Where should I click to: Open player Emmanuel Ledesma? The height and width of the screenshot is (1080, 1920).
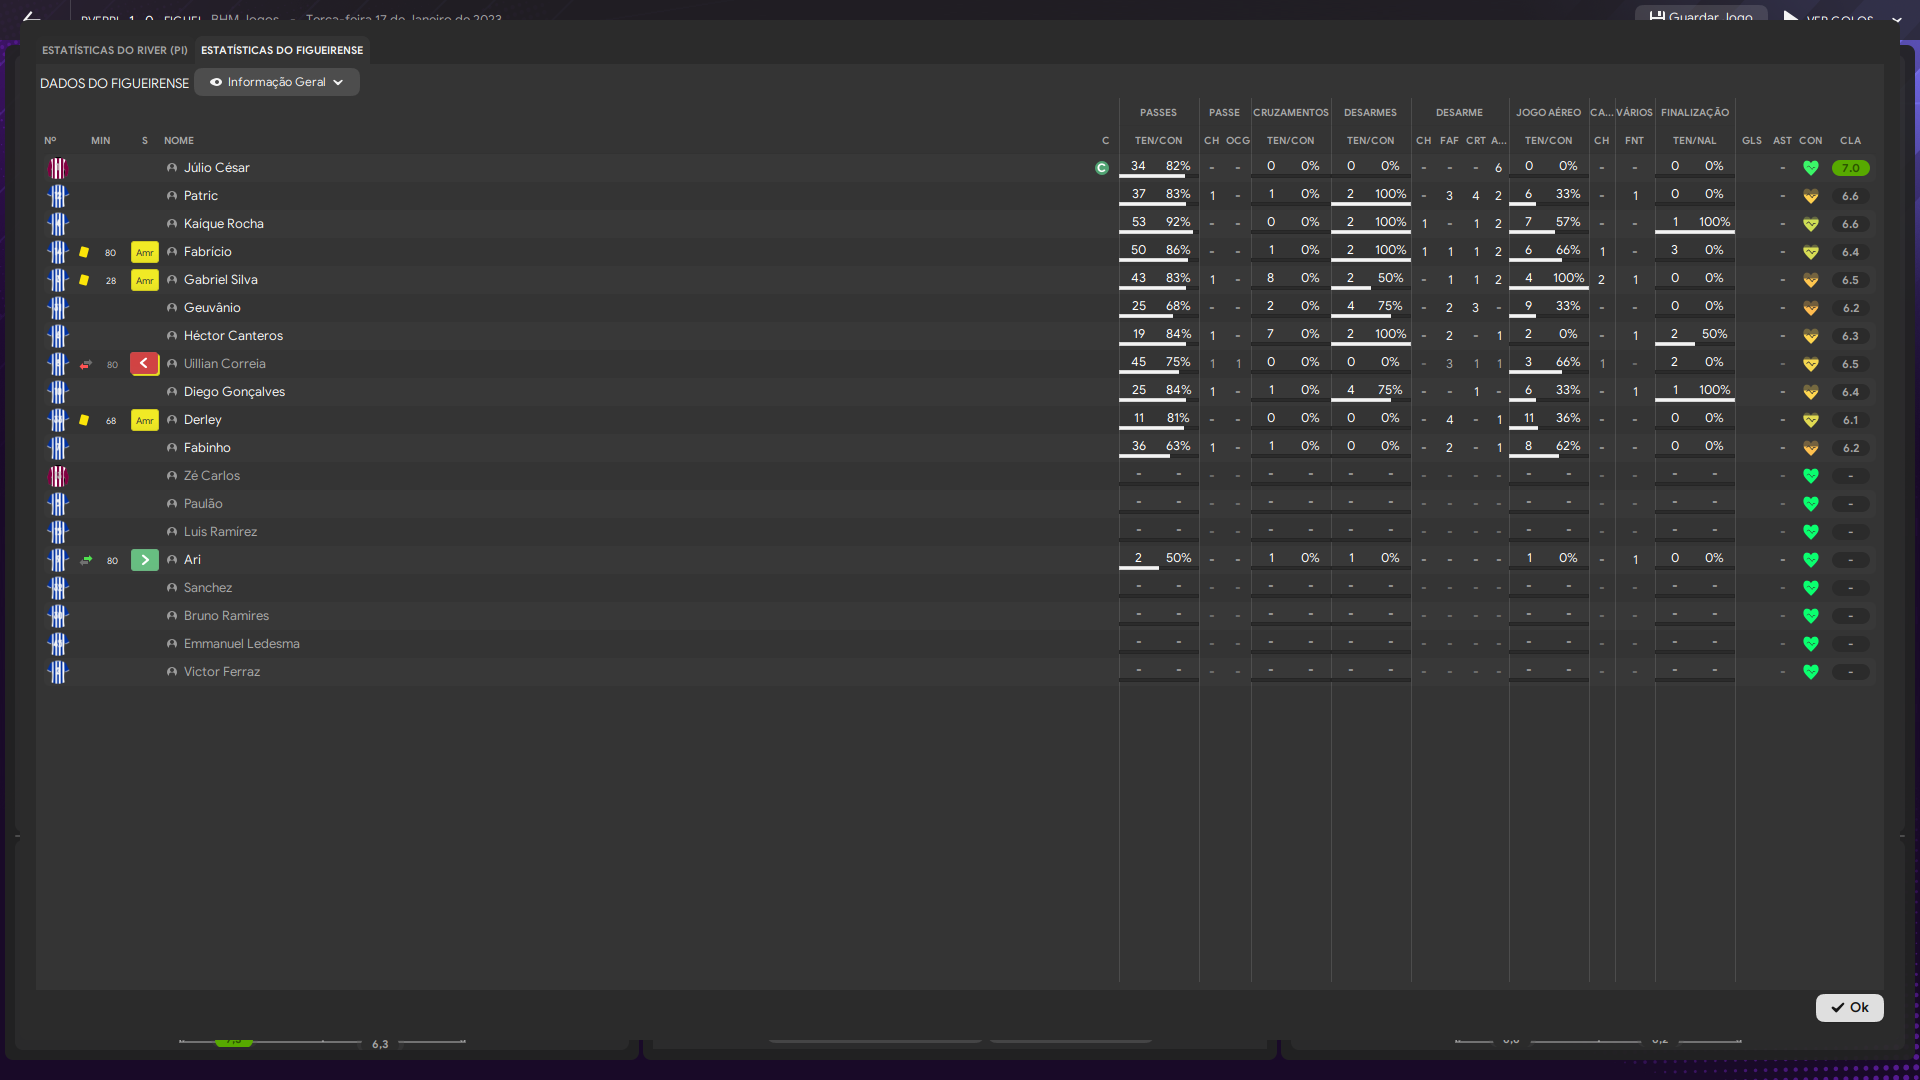[x=242, y=644]
